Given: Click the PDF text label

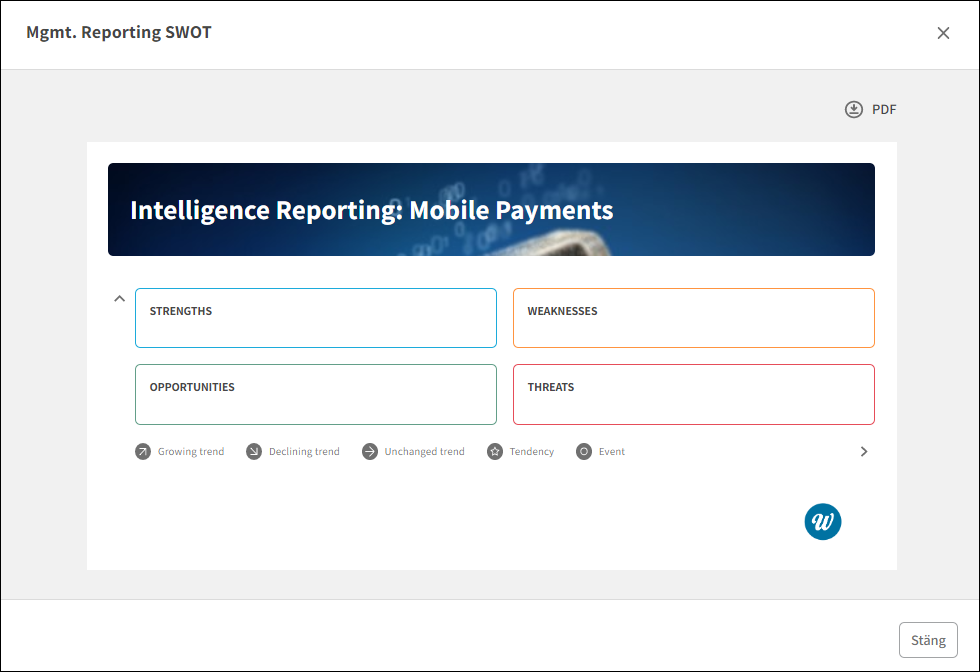Looking at the screenshot, I should (x=884, y=110).
